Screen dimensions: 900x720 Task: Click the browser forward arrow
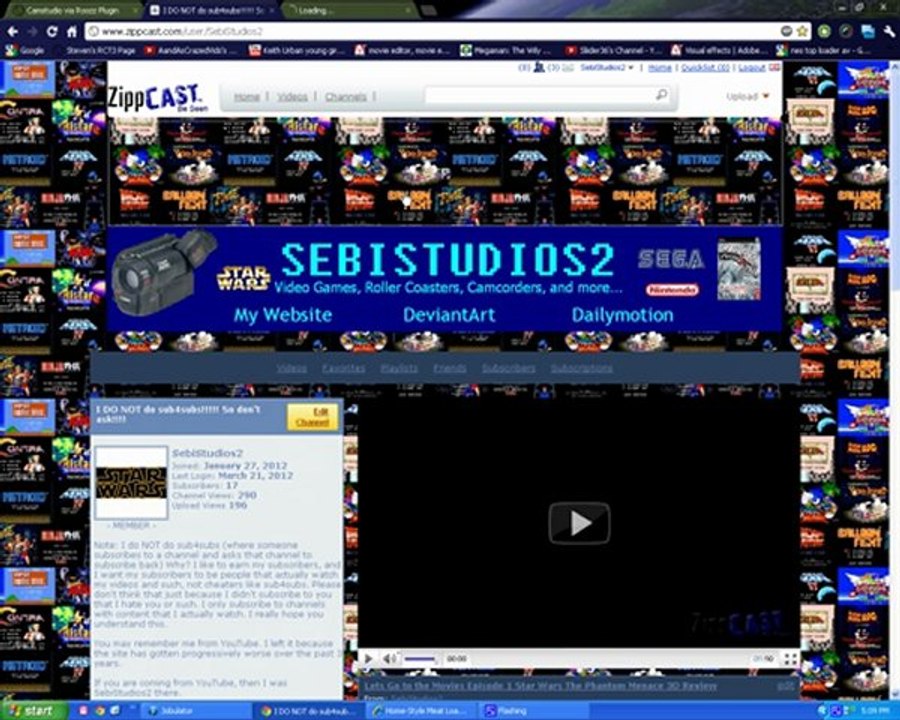(x=32, y=31)
